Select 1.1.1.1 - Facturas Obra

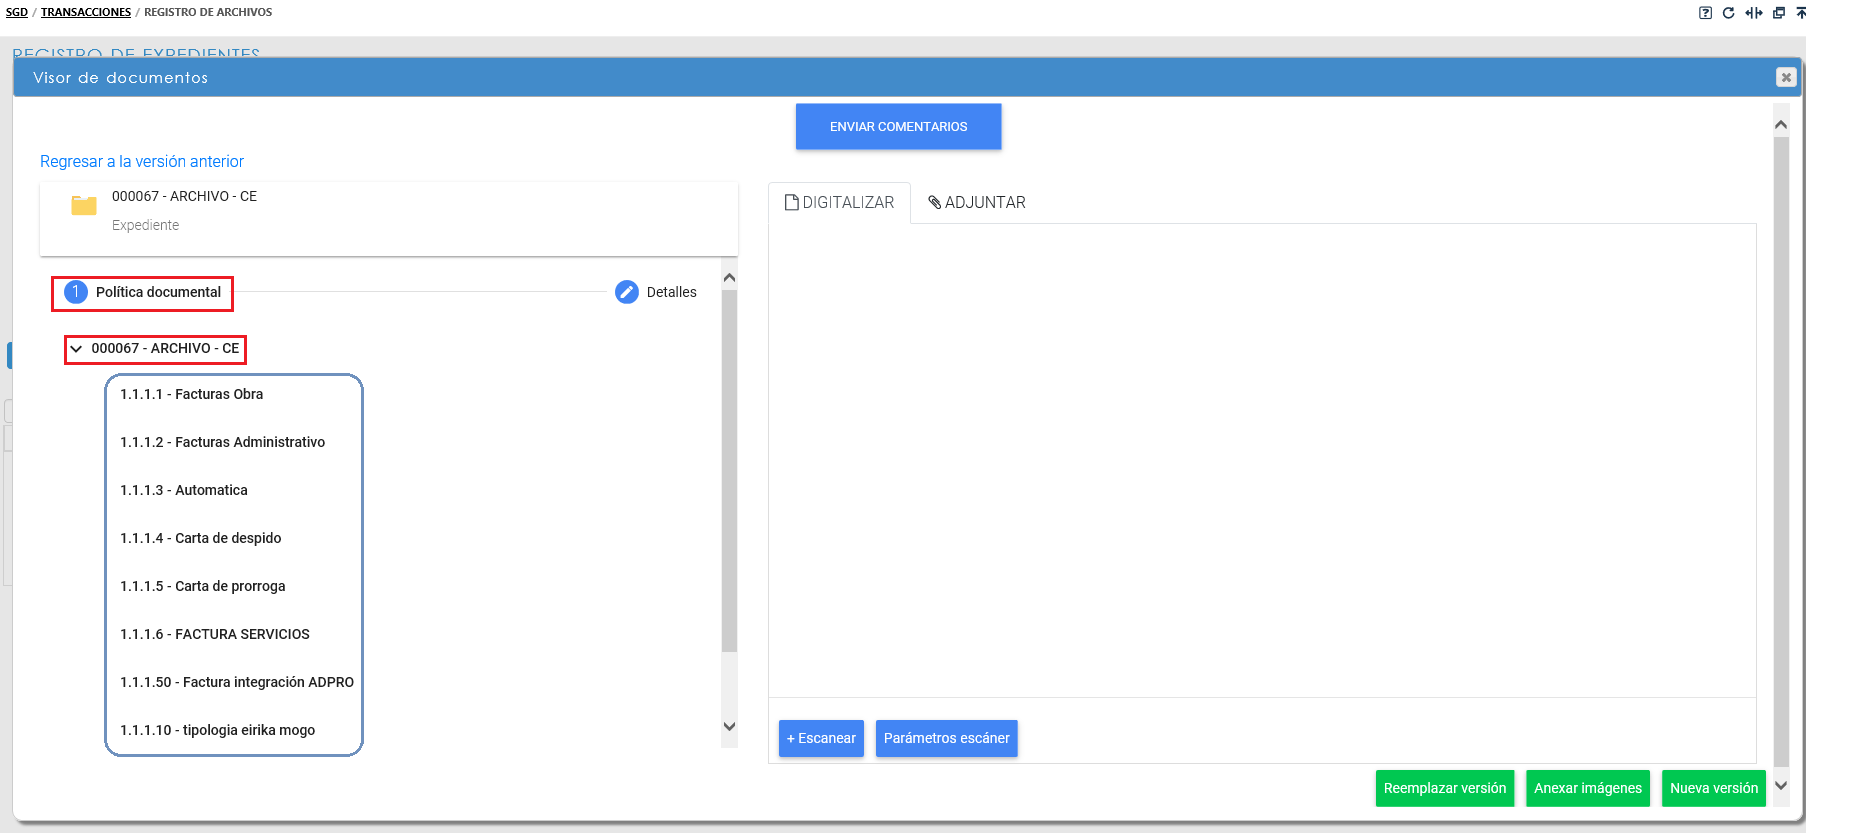192,394
